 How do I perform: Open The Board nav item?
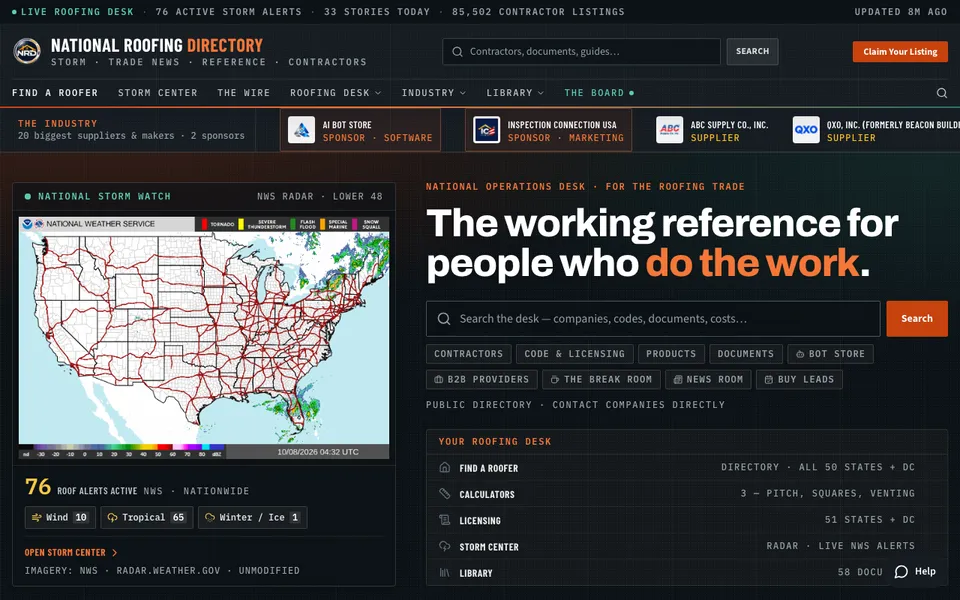[599, 93]
